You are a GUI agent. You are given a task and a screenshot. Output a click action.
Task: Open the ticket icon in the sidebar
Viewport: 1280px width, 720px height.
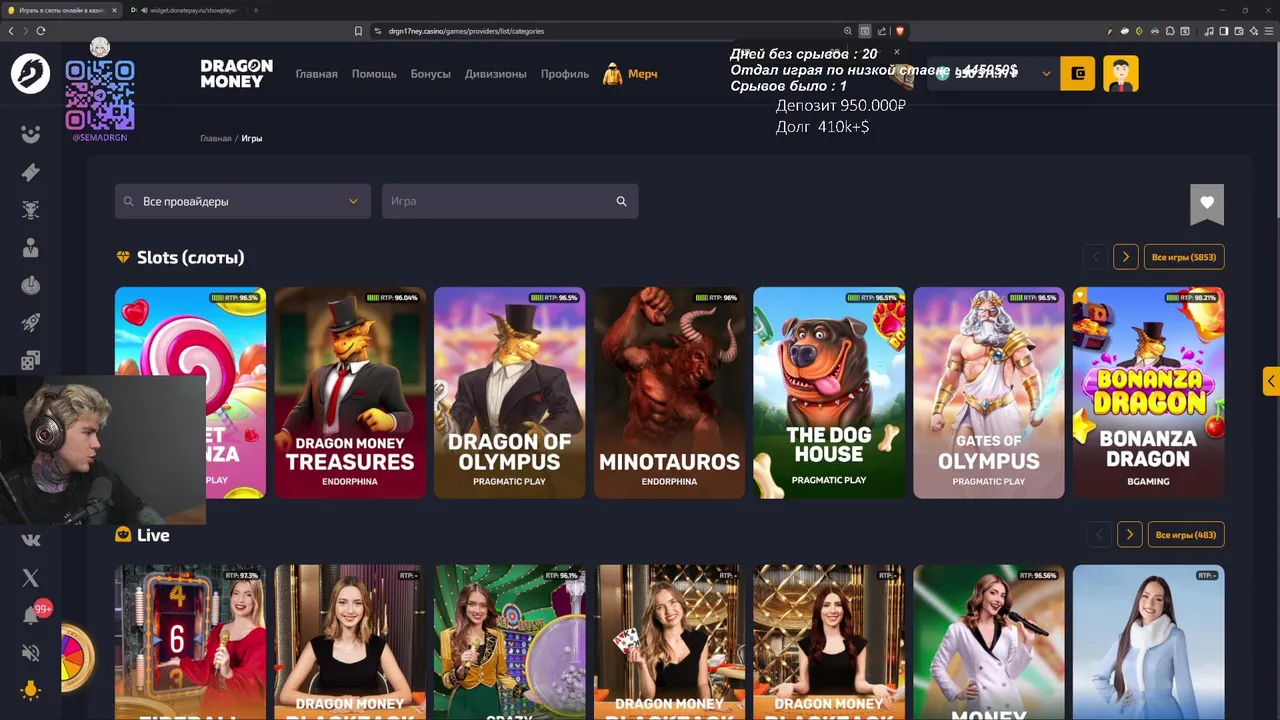(31, 172)
